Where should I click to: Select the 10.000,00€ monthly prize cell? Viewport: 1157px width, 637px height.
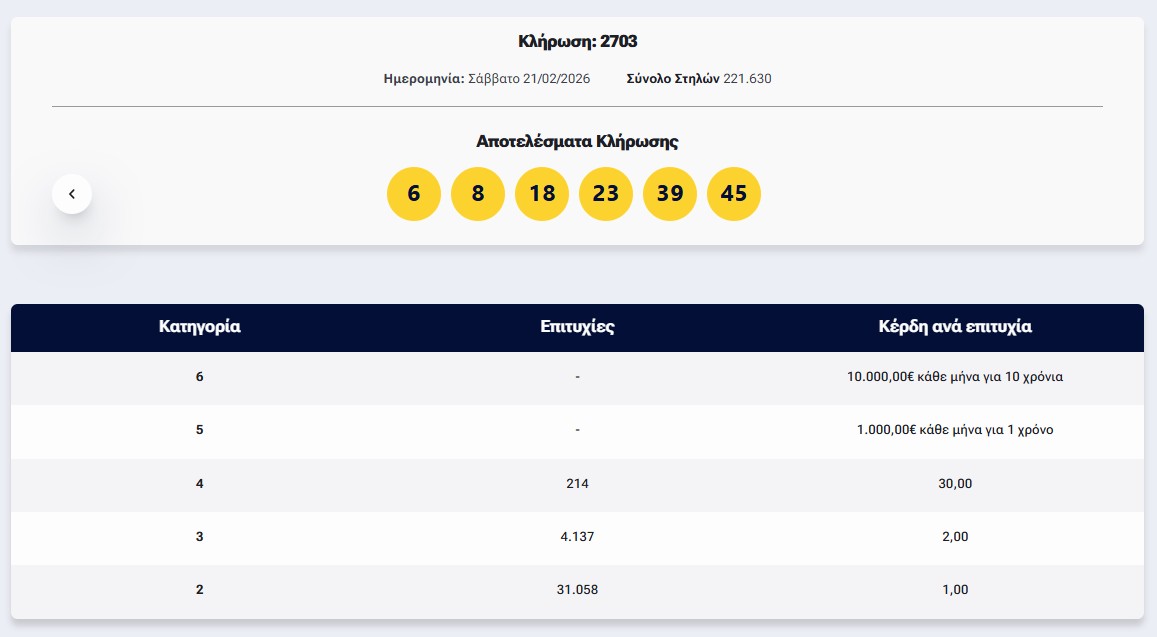[x=954, y=377]
